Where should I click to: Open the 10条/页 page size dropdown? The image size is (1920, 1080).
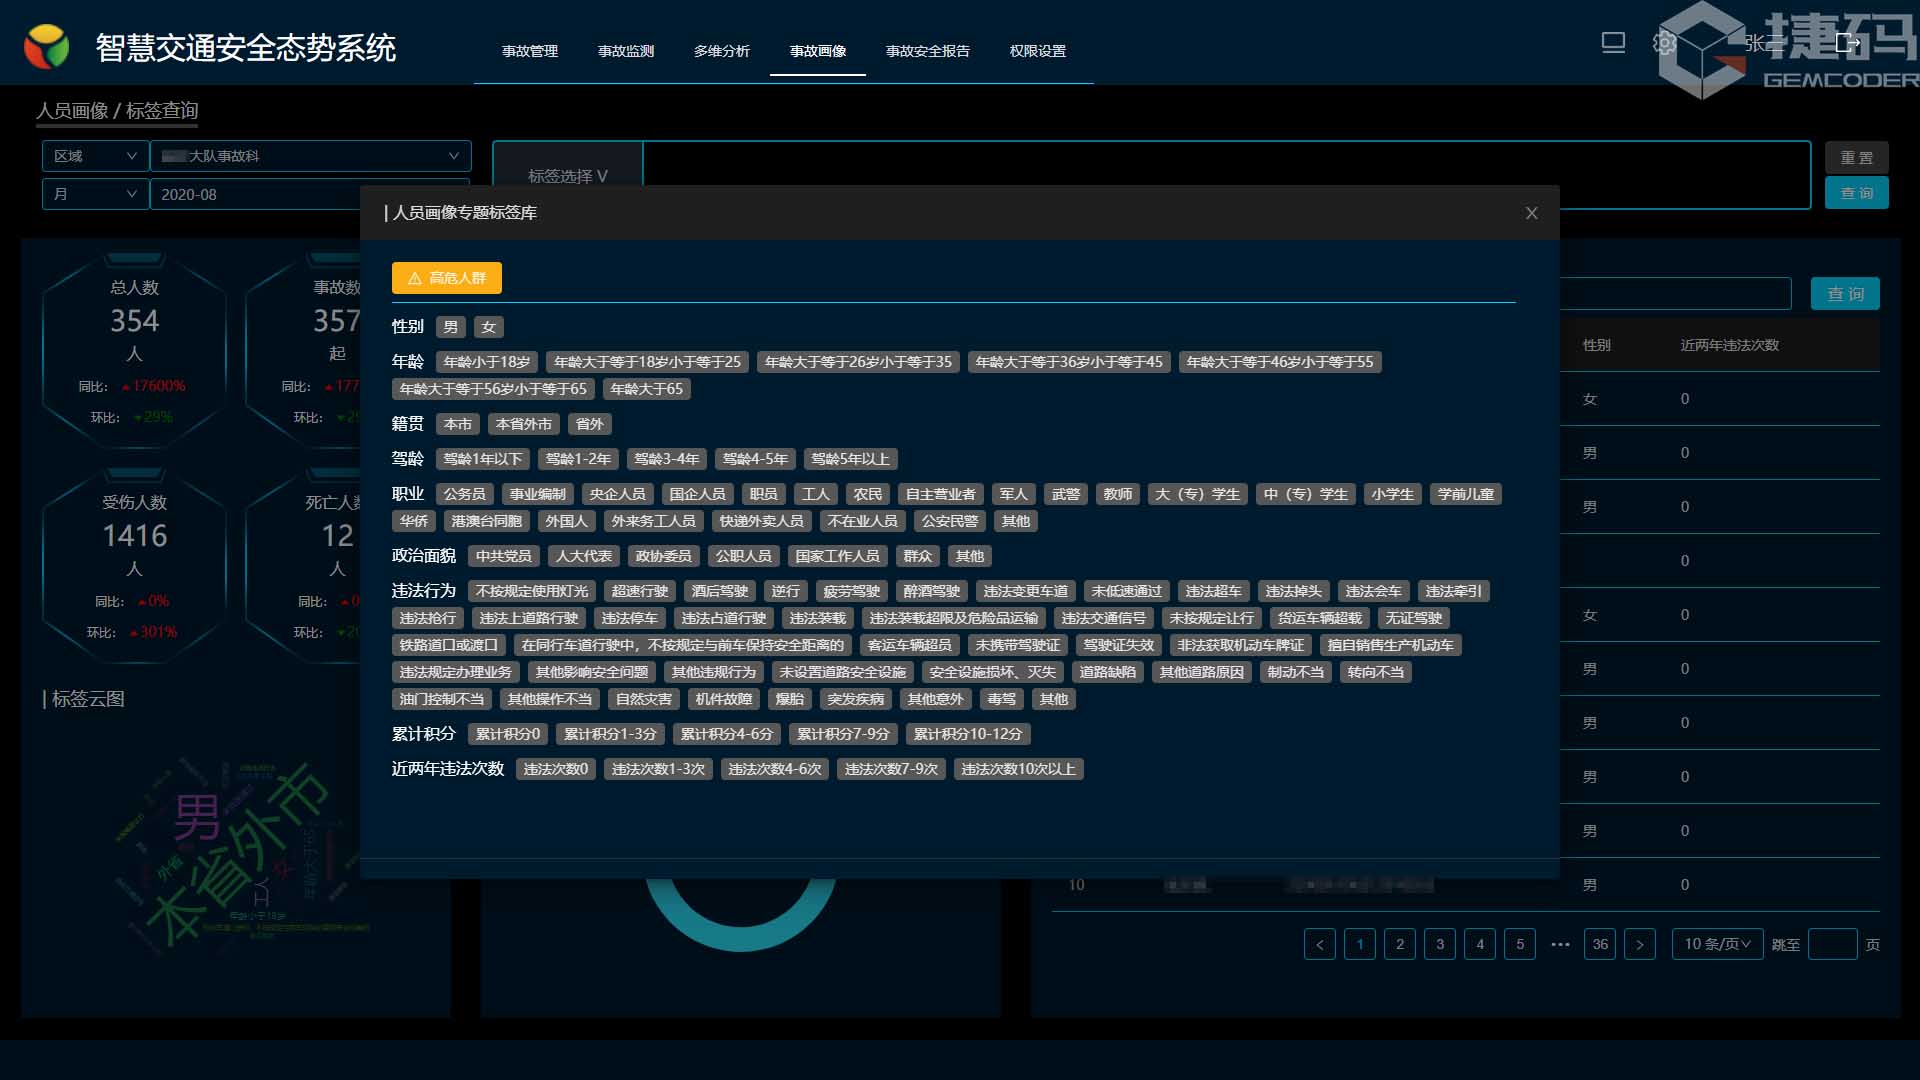coord(1717,944)
